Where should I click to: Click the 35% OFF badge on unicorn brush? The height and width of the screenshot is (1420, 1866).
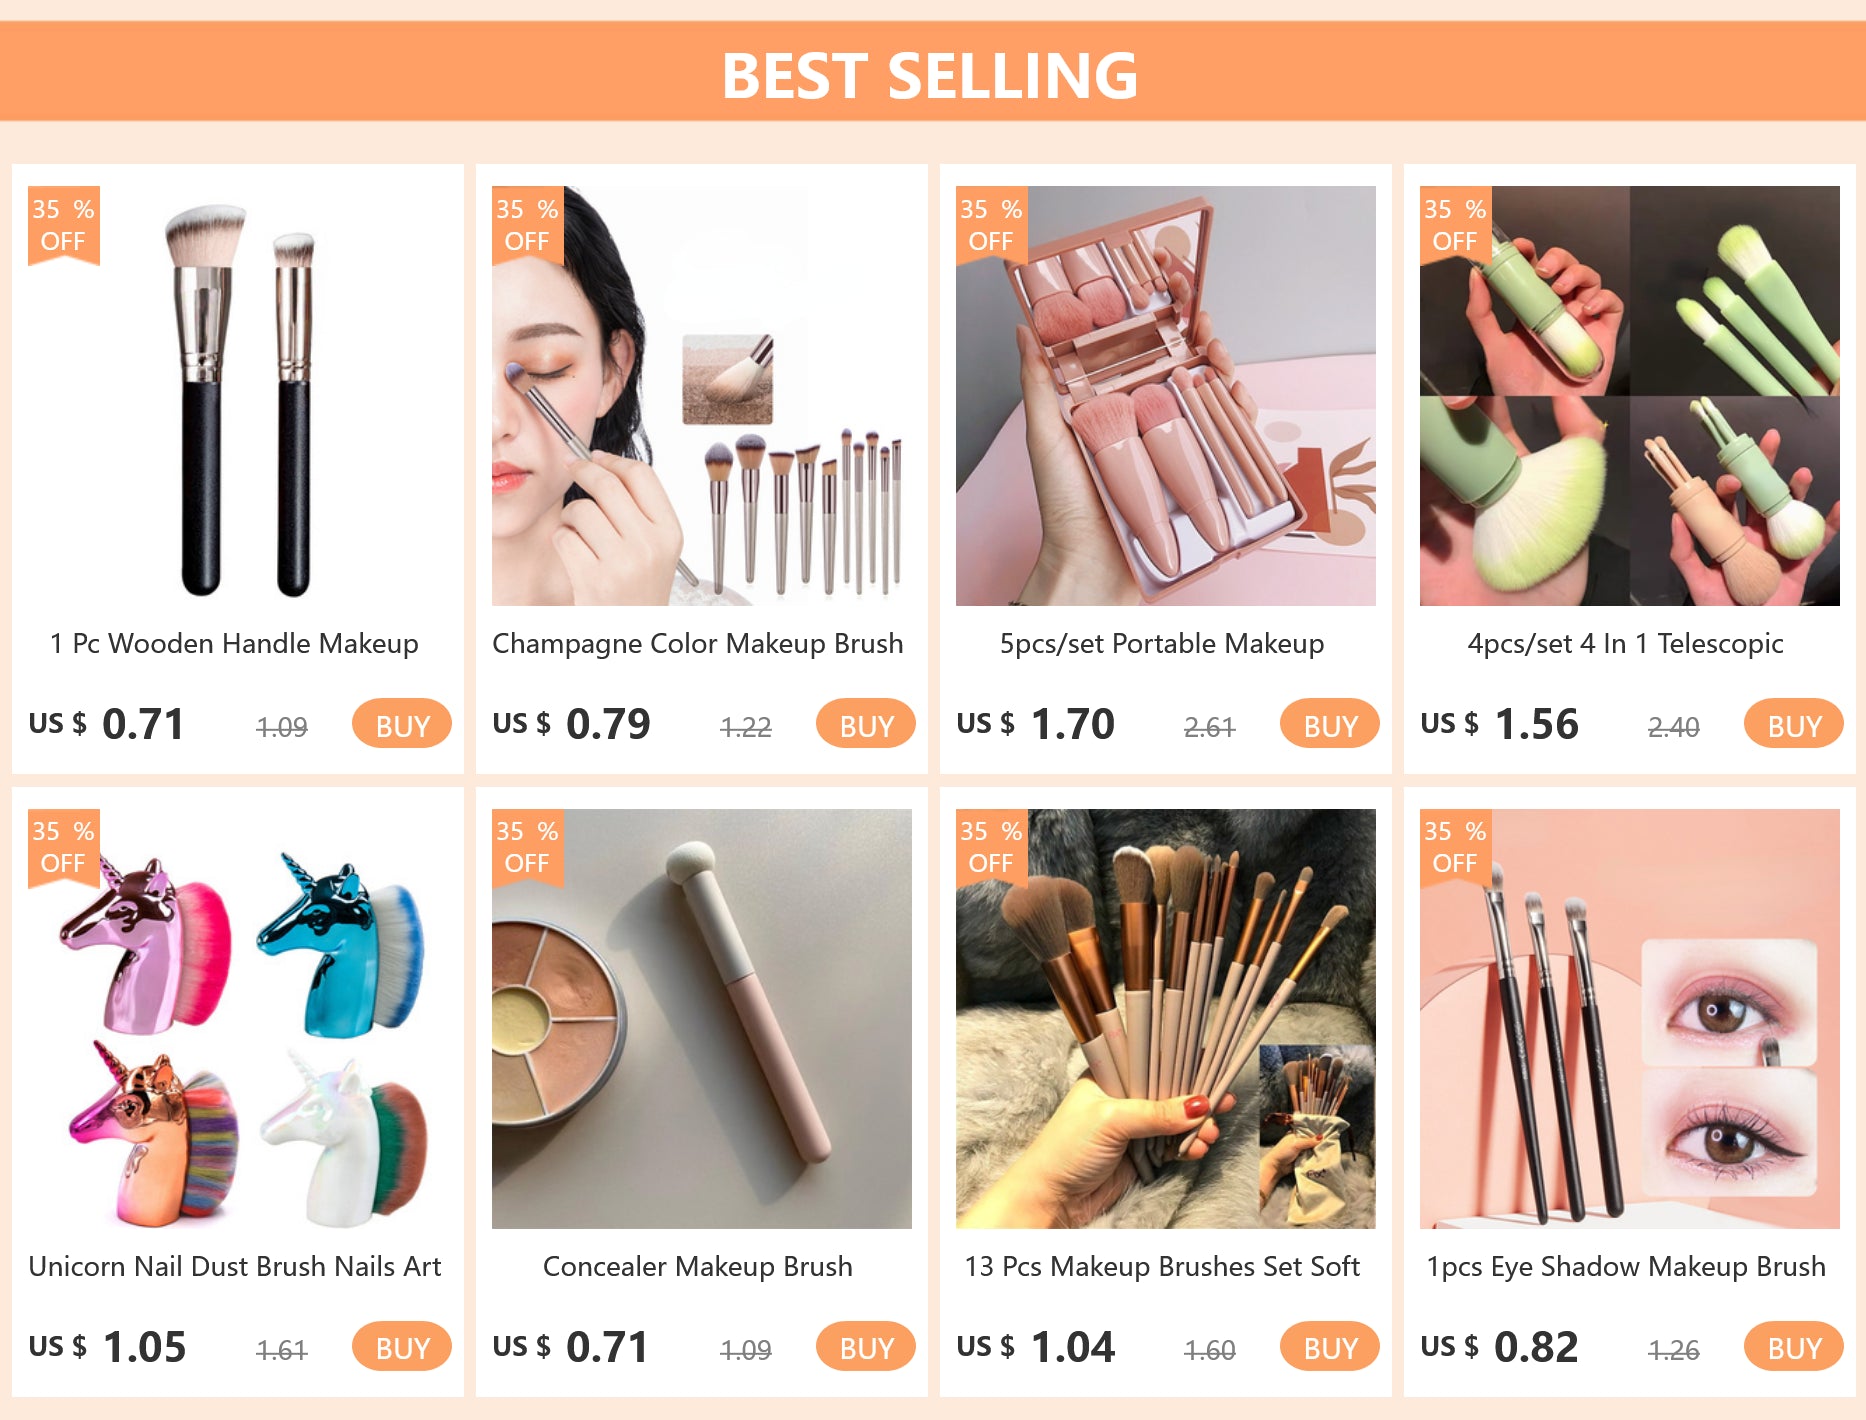click(x=63, y=848)
